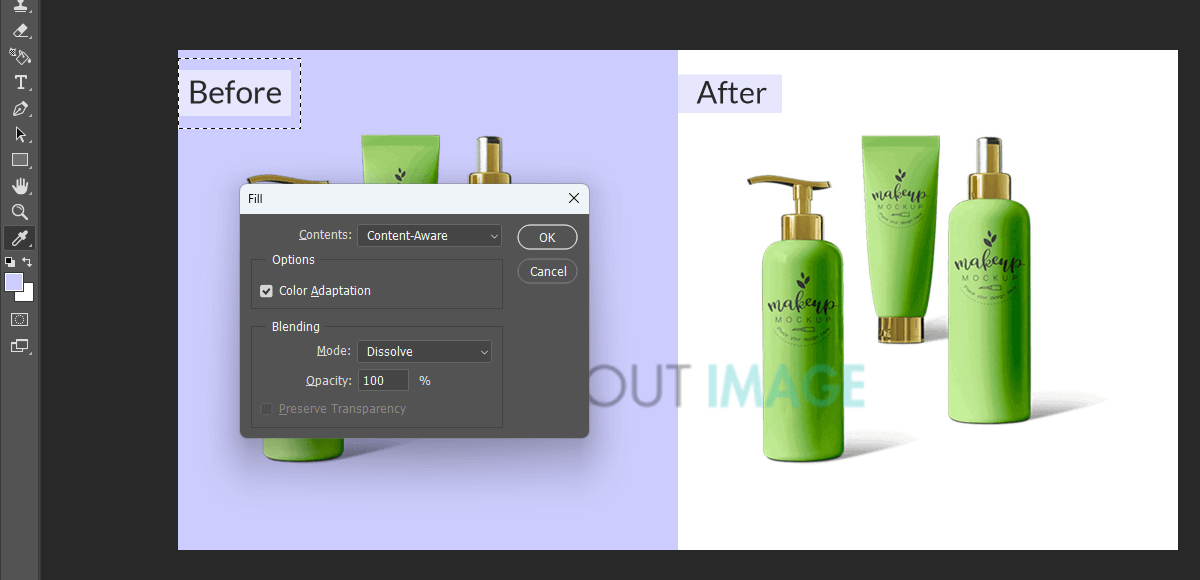Image resolution: width=1200 pixels, height=580 pixels.
Task: Select the Rectangle shape tool
Action: click(20, 160)
